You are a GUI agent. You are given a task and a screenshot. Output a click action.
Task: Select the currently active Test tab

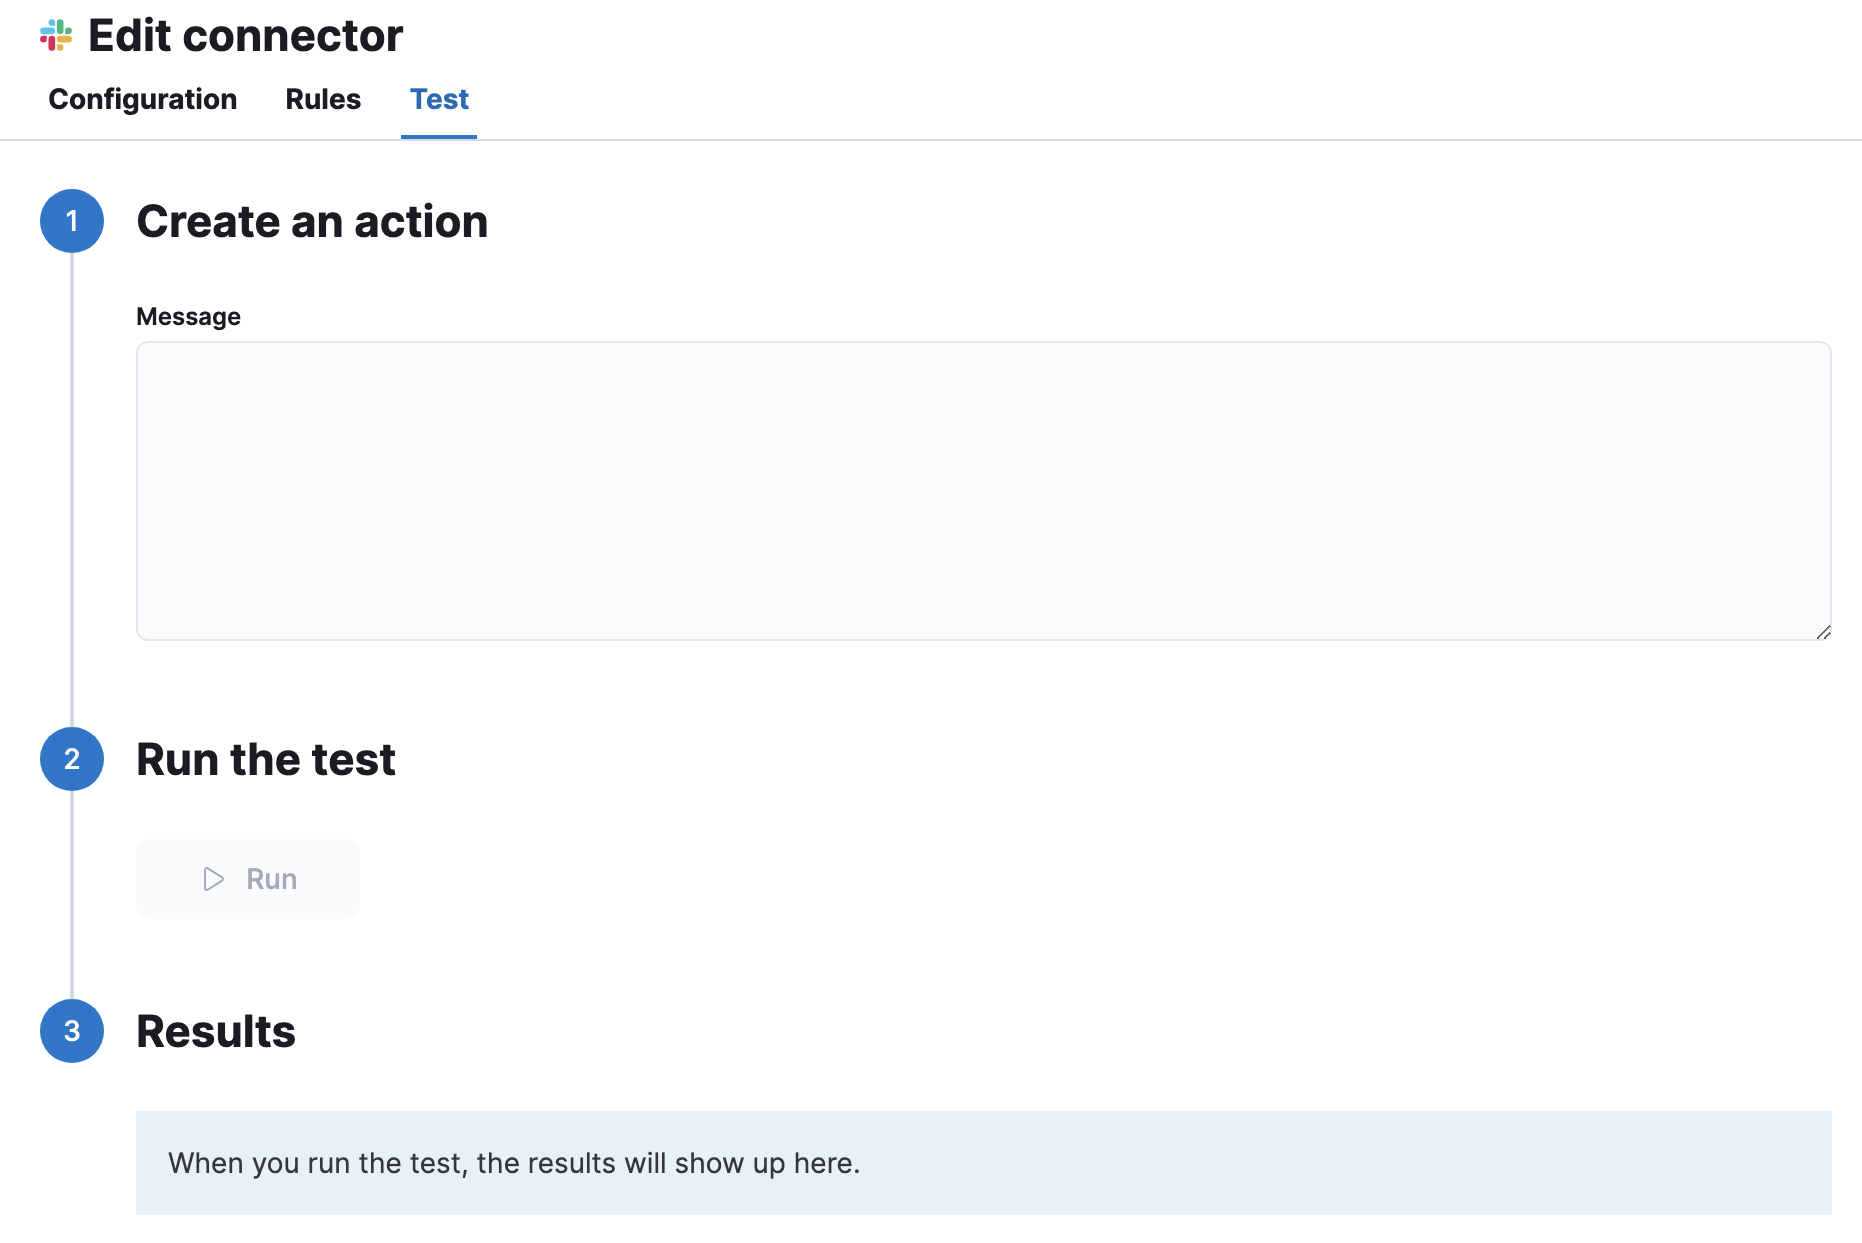click(x=438, y=99)
